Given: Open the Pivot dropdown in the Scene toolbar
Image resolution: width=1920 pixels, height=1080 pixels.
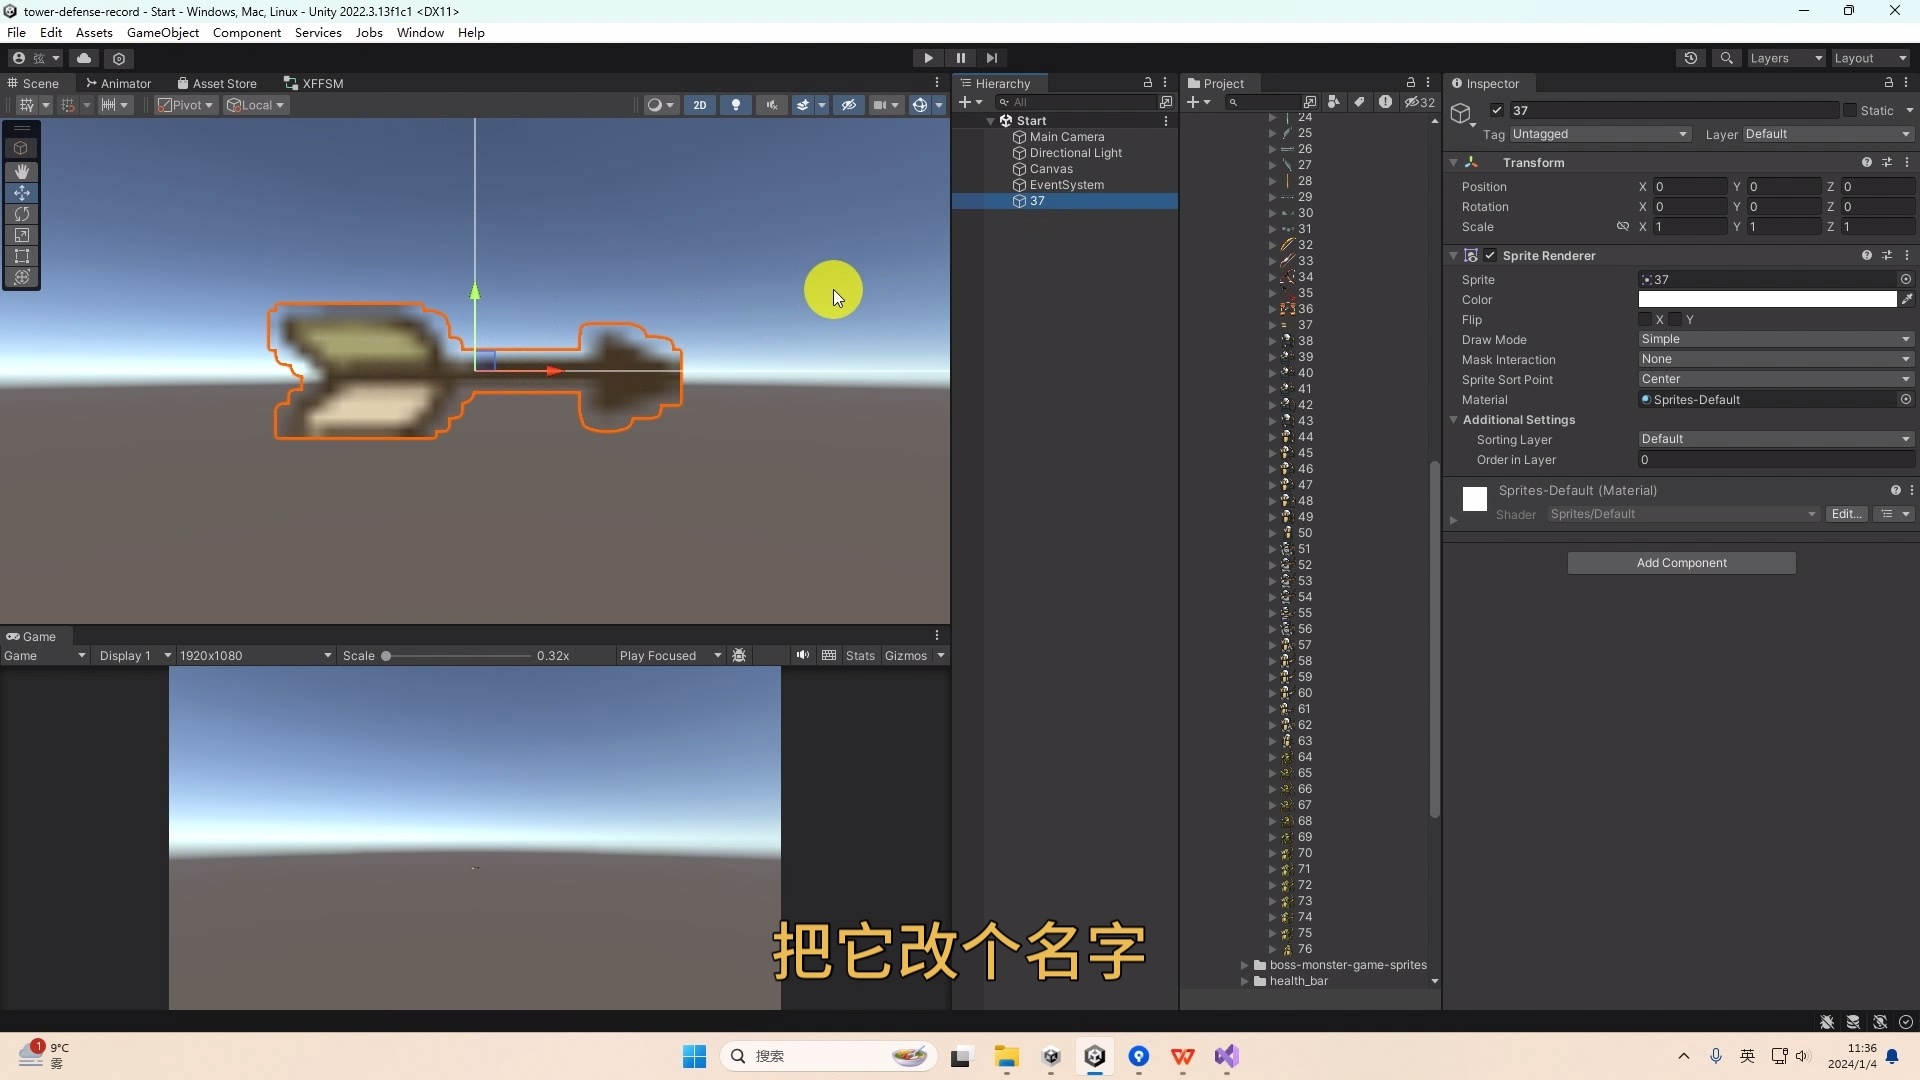Looking at the screenshot, I should point(185,105).
